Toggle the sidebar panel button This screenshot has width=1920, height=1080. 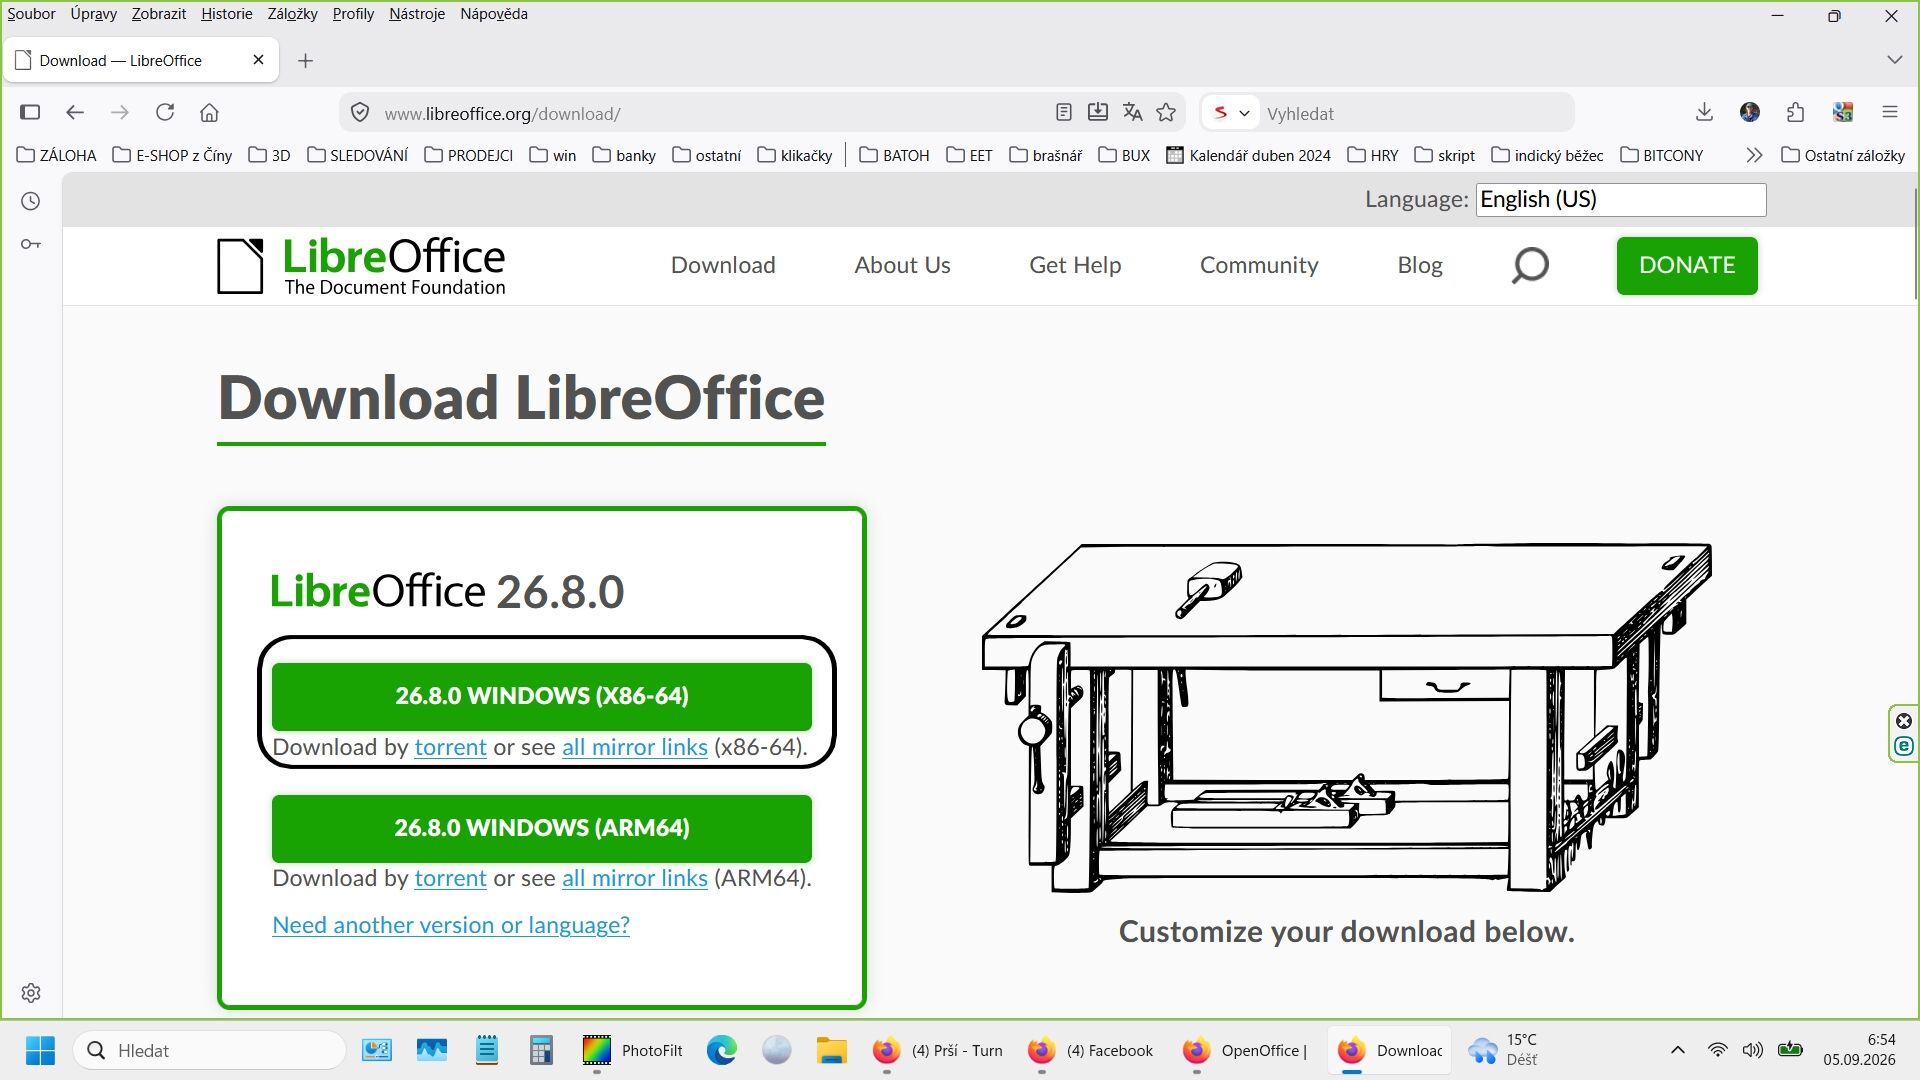[x=30, y=113]
